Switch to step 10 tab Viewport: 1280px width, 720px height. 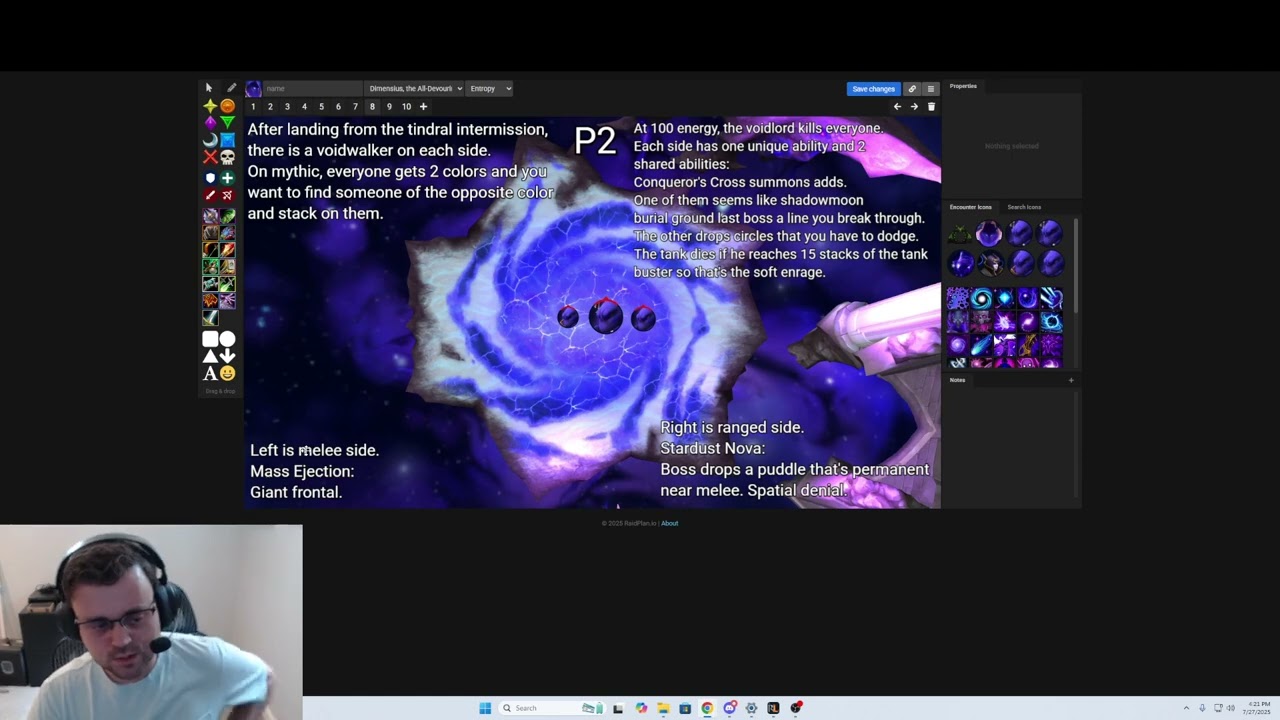[406, 107]
